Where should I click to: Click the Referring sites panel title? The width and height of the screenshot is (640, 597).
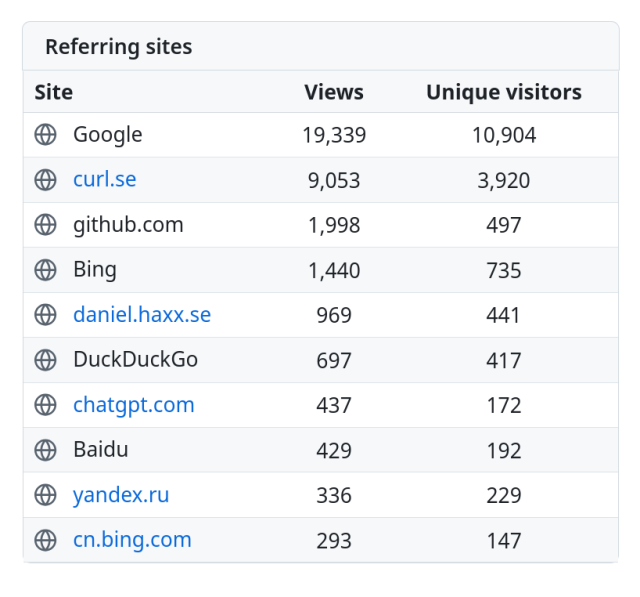click(118, 47)
